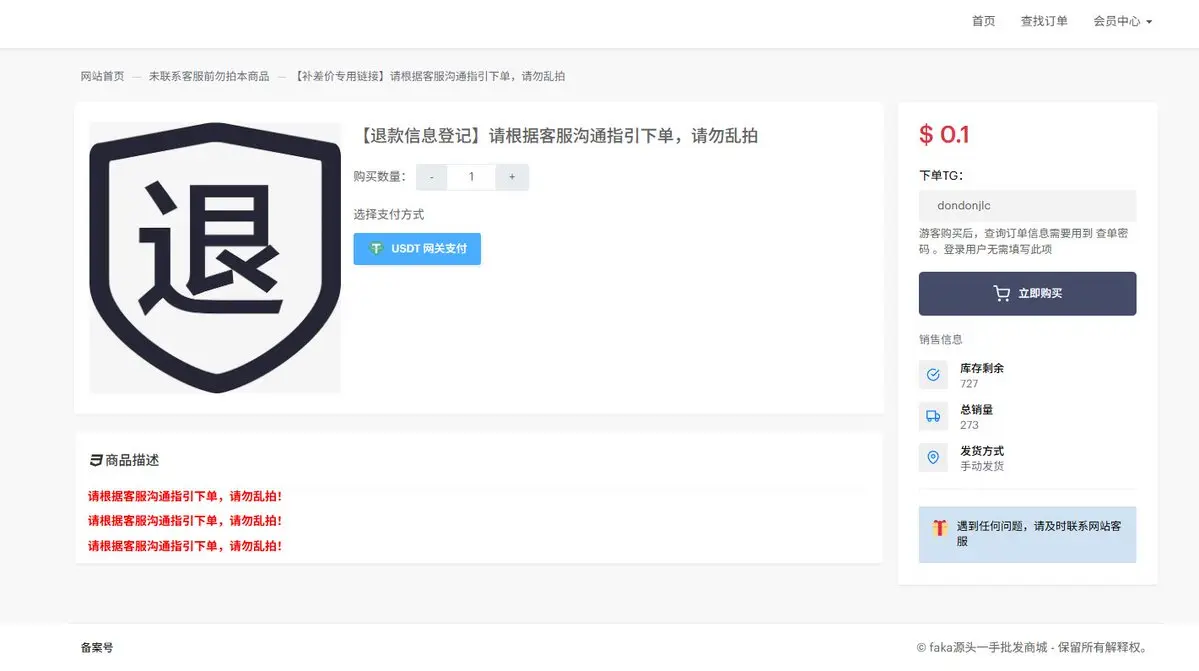Click the 游客购买后 hint text
The height and width of the screenshot is (671, 1199).
click(x=1023, y=241)
